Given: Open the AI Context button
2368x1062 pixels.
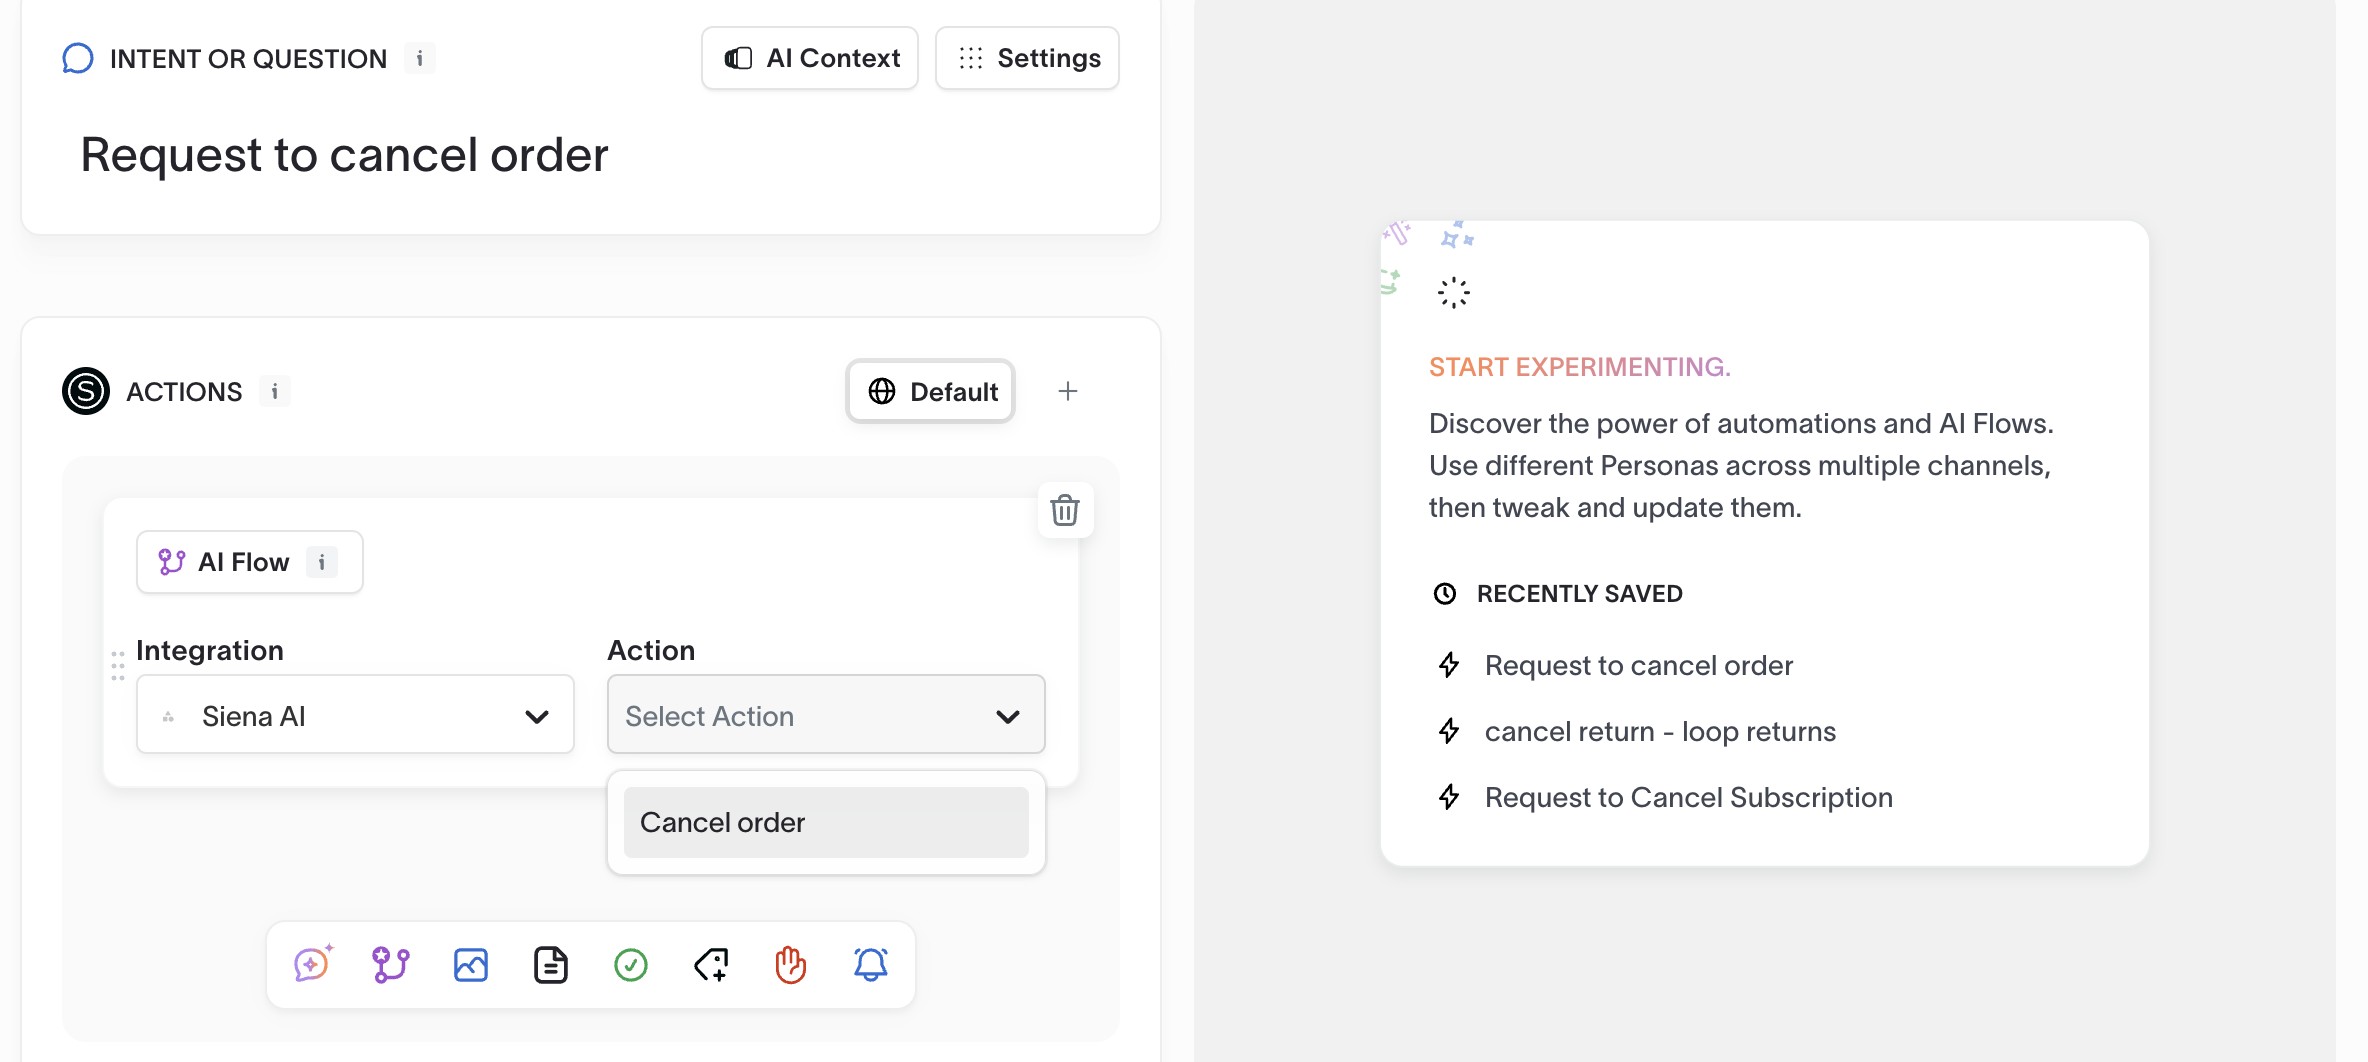Looking at the screenshot, I should [810, 58].
